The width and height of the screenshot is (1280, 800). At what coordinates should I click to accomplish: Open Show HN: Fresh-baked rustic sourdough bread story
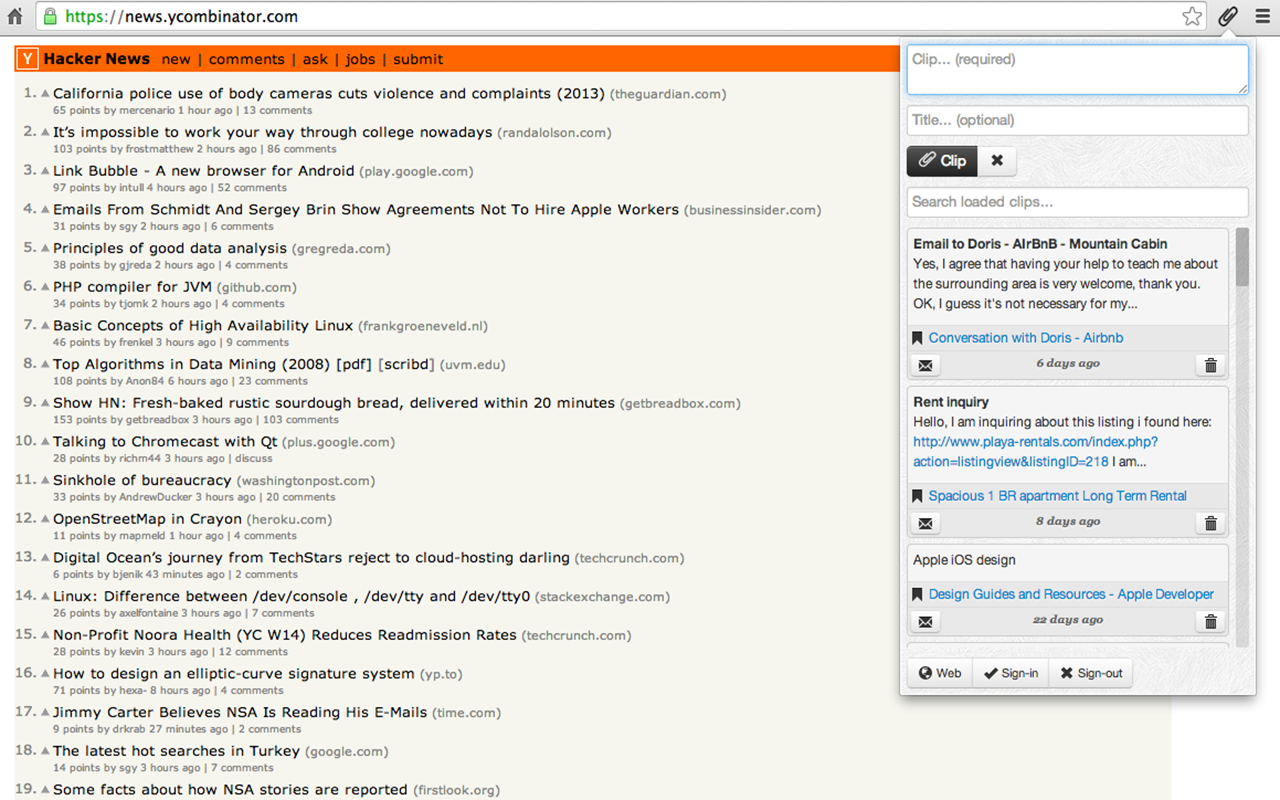(334, 403)
